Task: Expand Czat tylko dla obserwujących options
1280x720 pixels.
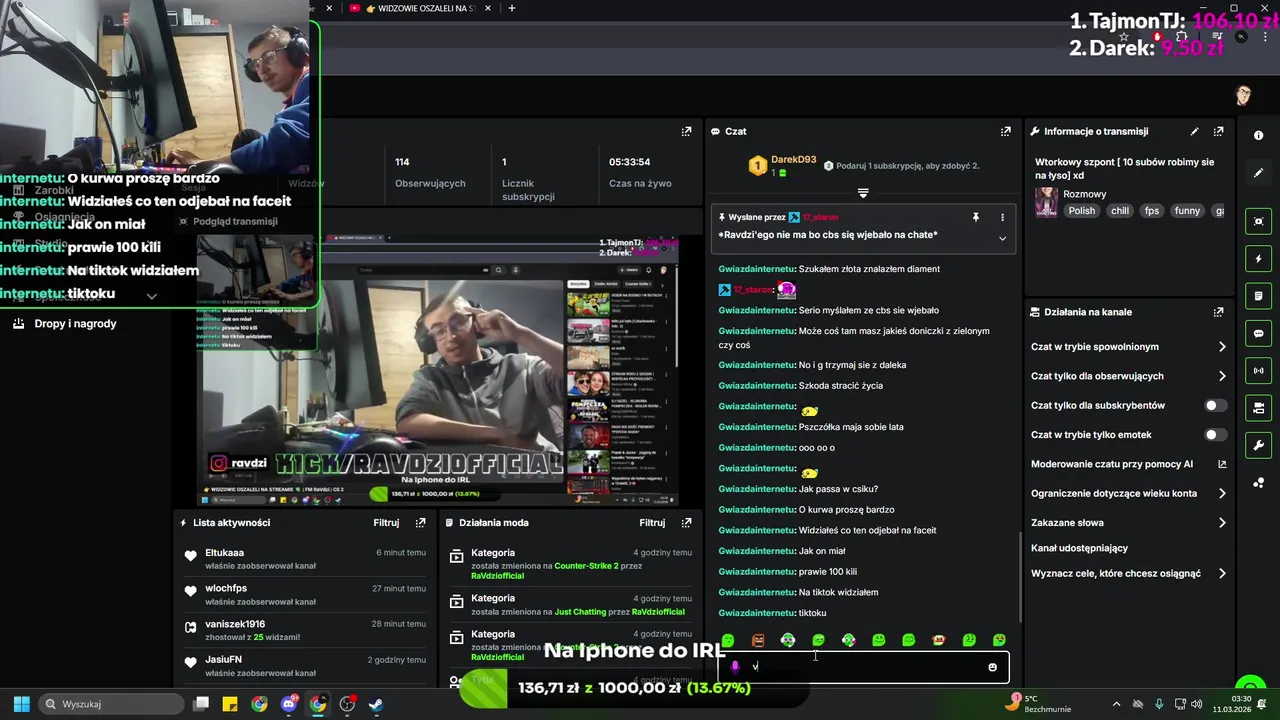Action: [1222, 376]
